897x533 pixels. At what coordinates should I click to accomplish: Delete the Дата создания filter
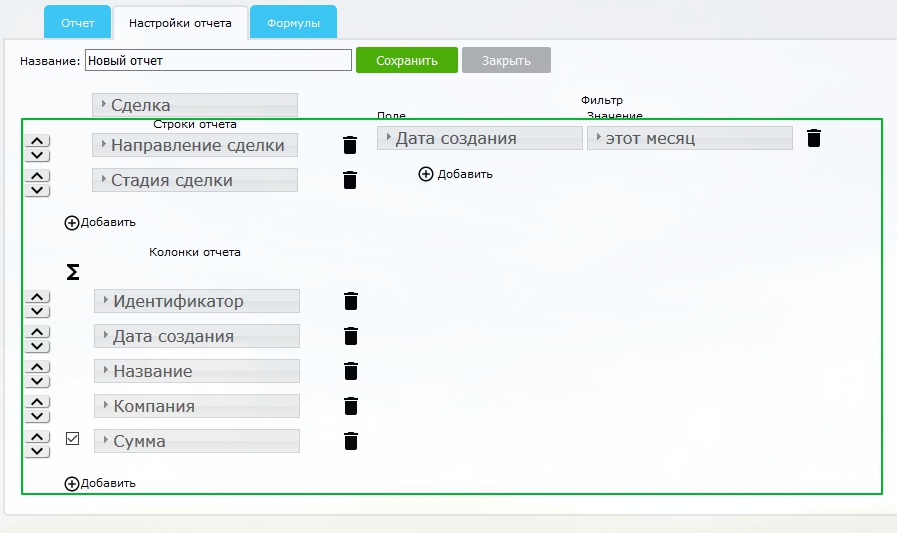[x=814, y=138]
